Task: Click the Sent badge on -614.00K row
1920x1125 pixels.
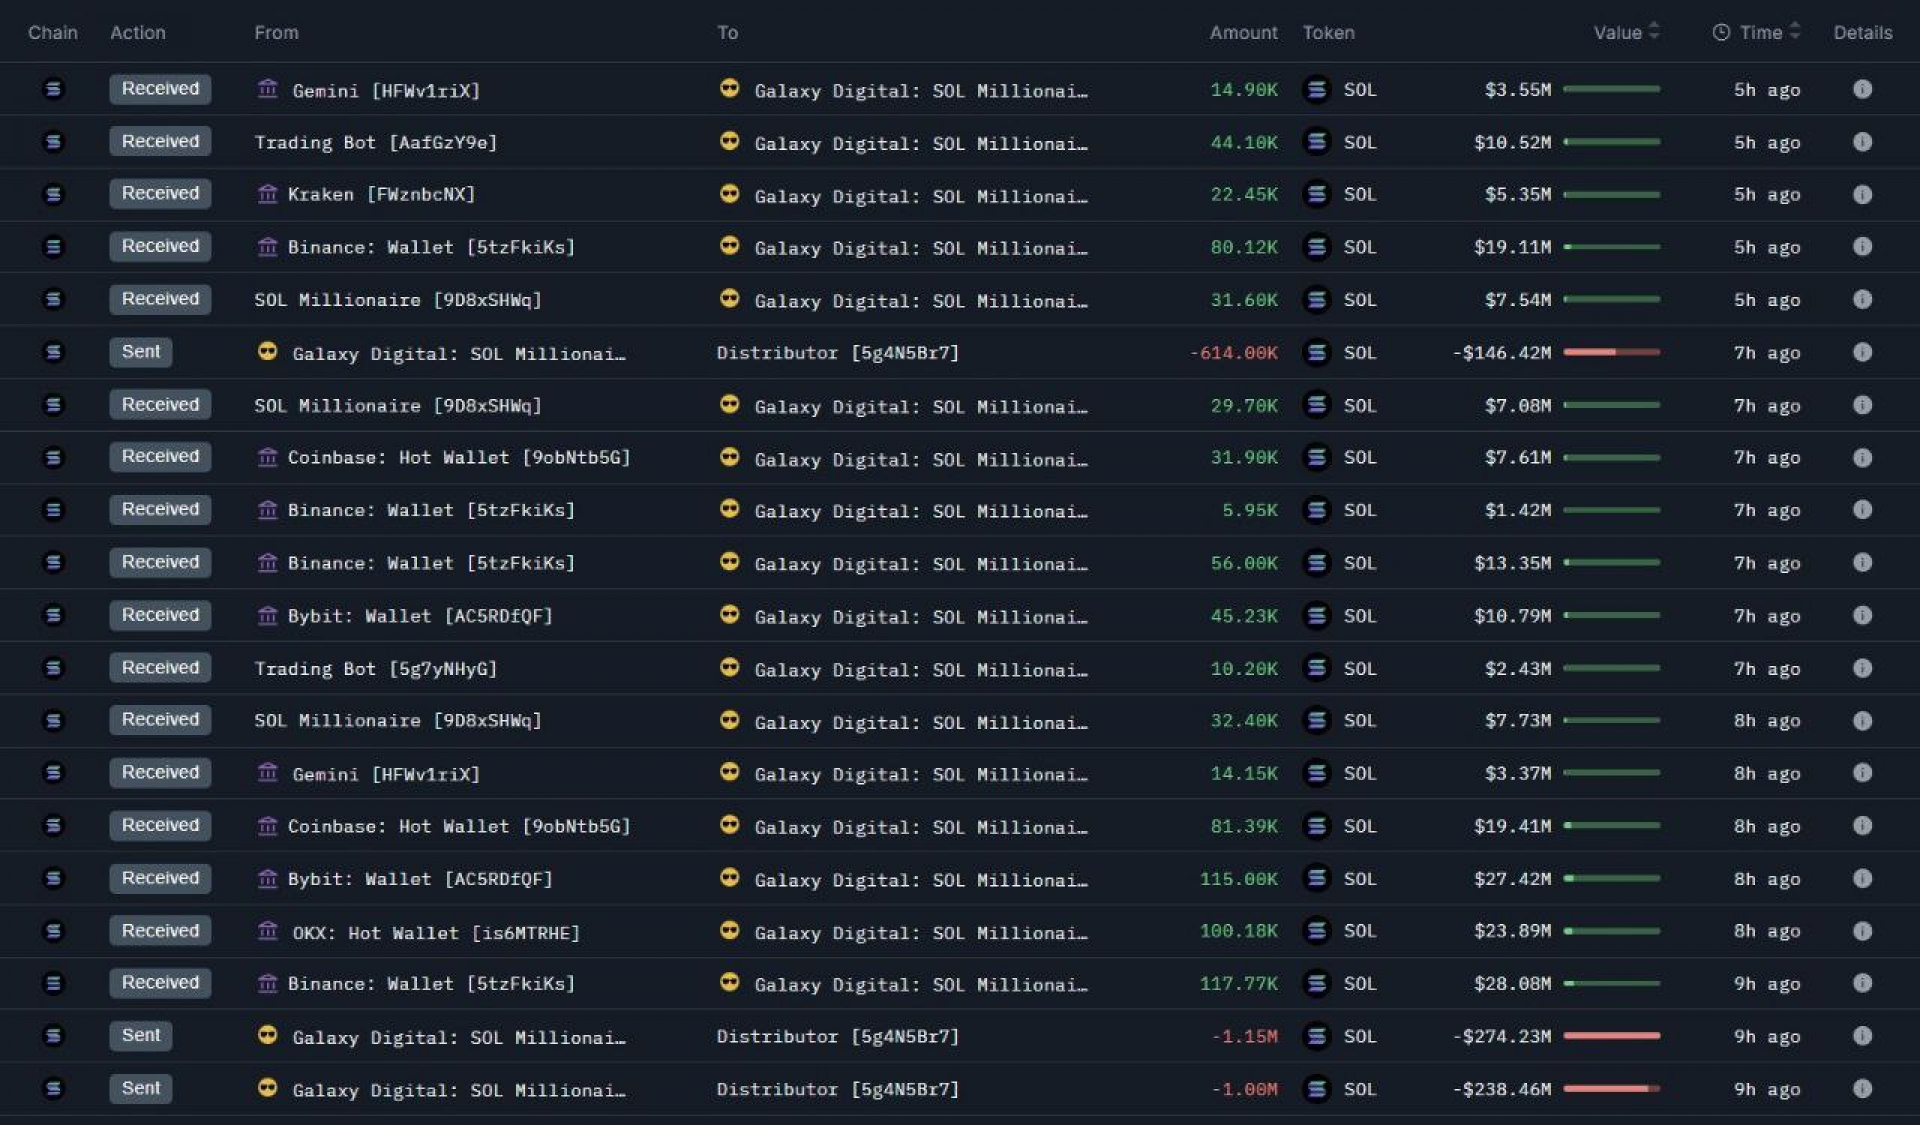Action: (x=141, y=352)
